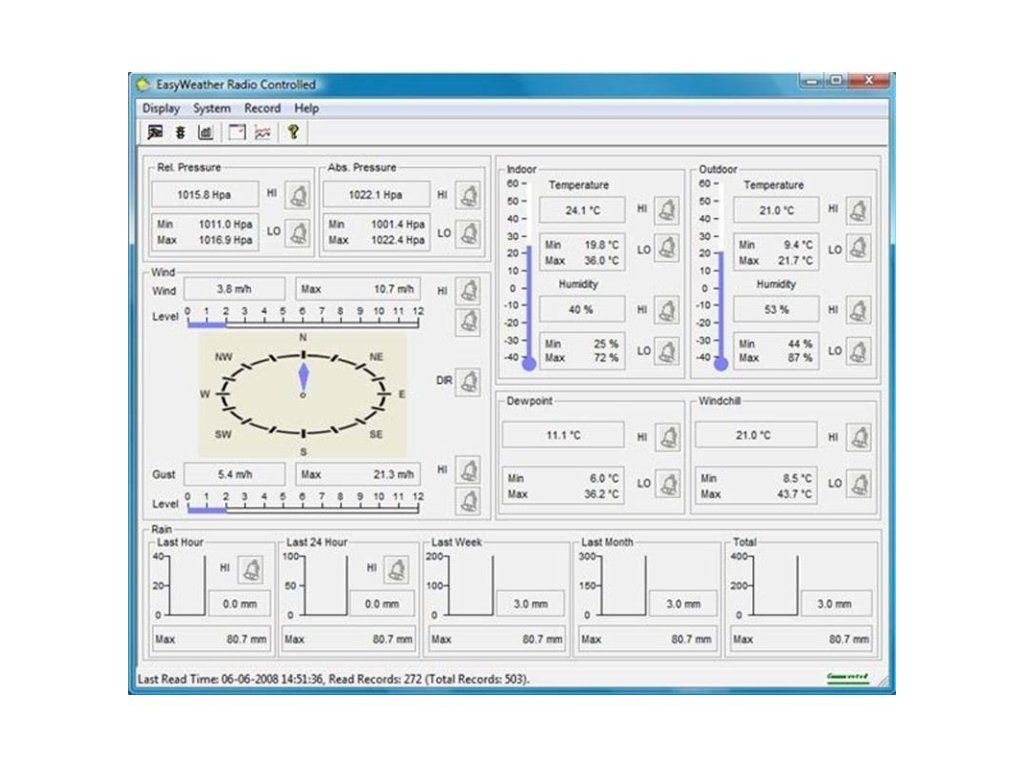Click the Rain Last 24 Hour HI alarm bell
Viewport: 1024px width, 768px height.
tap(397, 569)
